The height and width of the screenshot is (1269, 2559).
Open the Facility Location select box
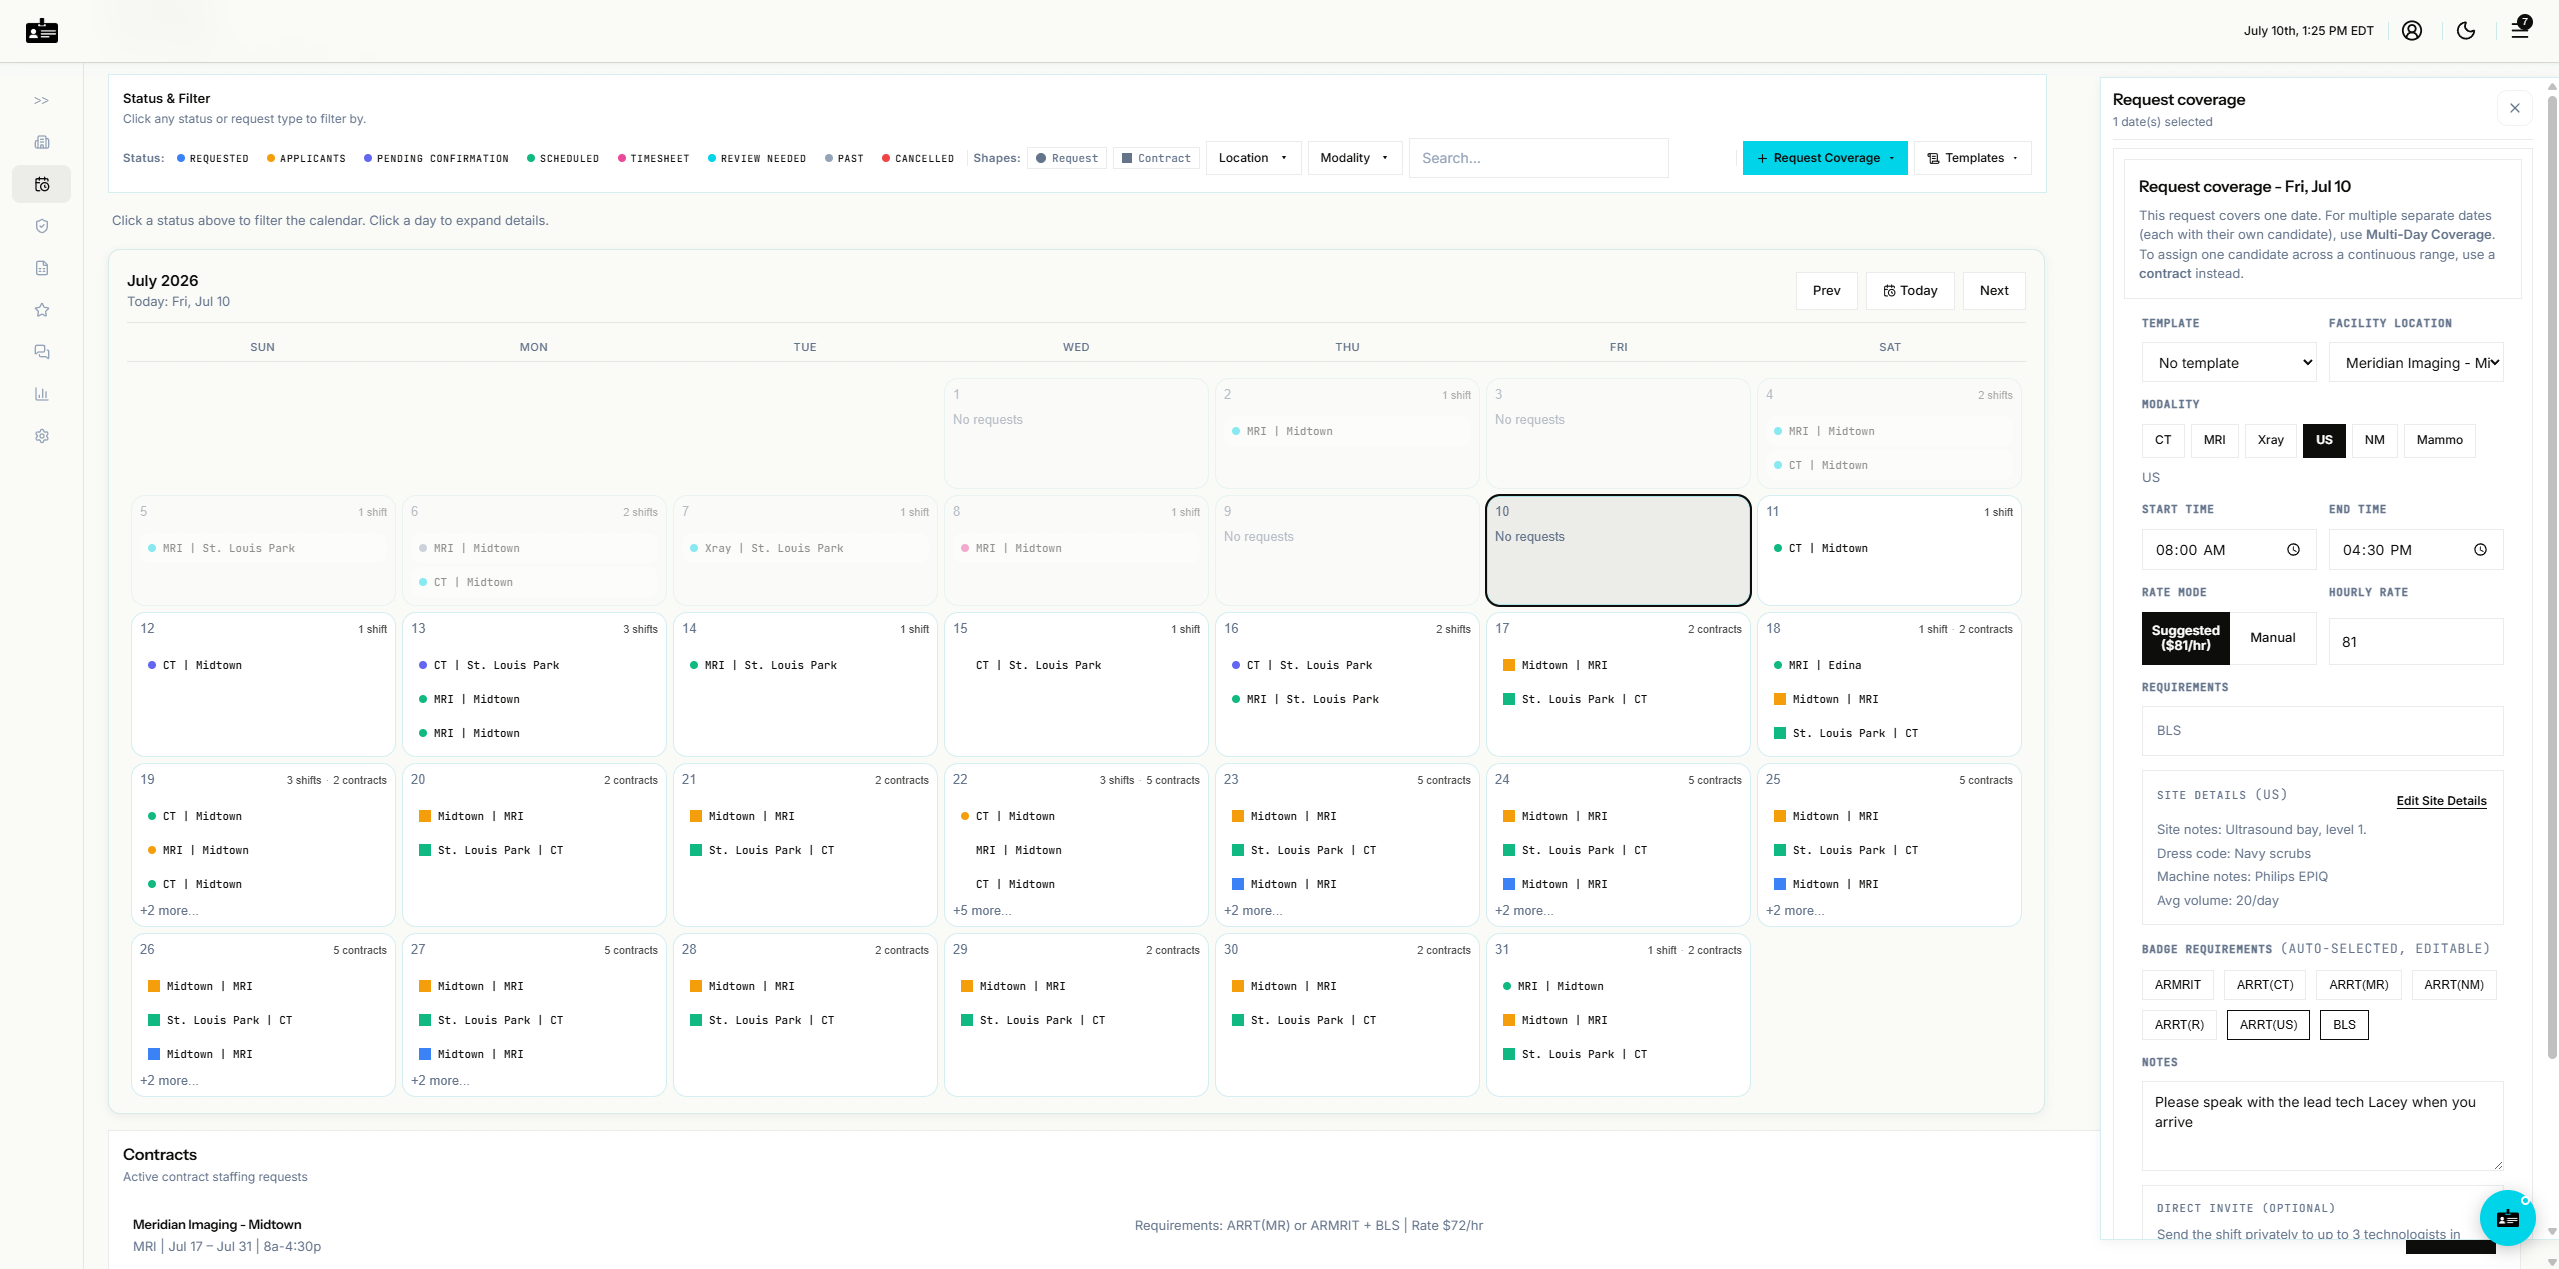tap(2416, 363)
